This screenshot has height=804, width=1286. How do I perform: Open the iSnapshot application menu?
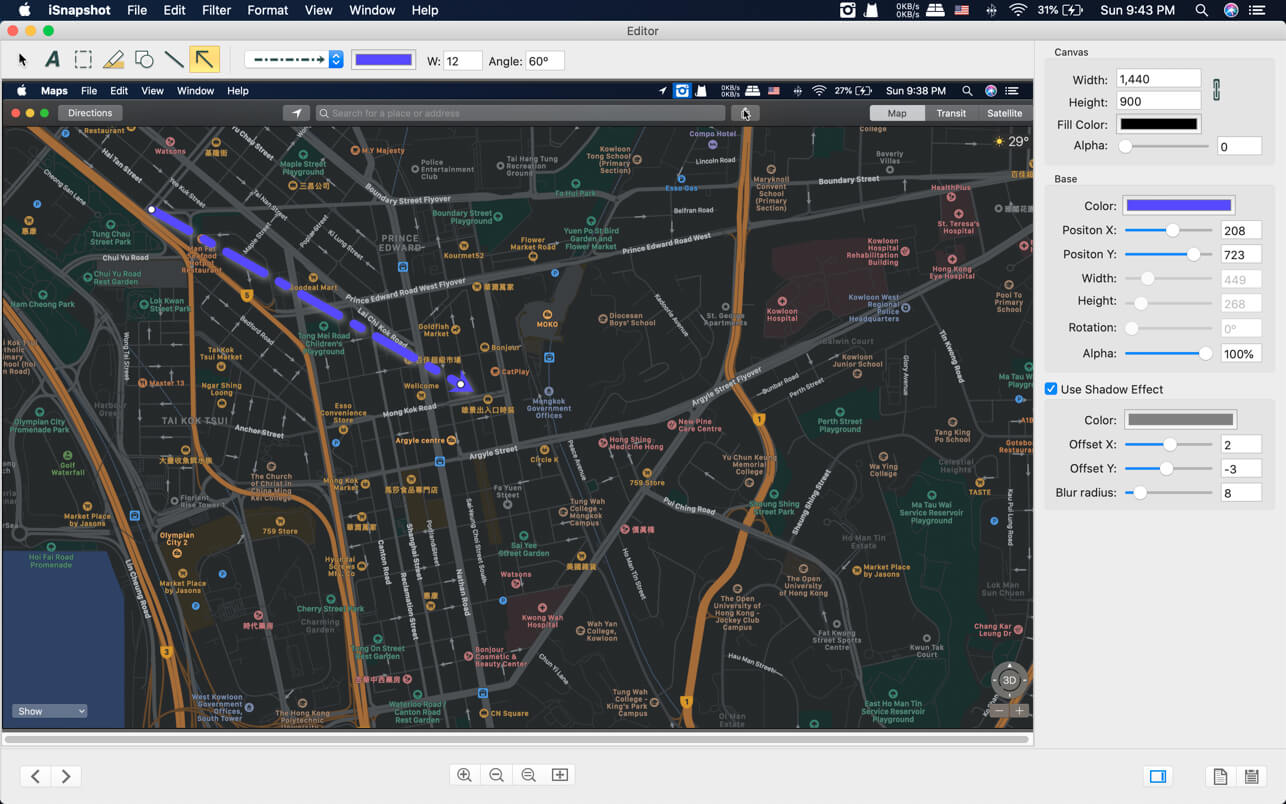tap(80, 10)
